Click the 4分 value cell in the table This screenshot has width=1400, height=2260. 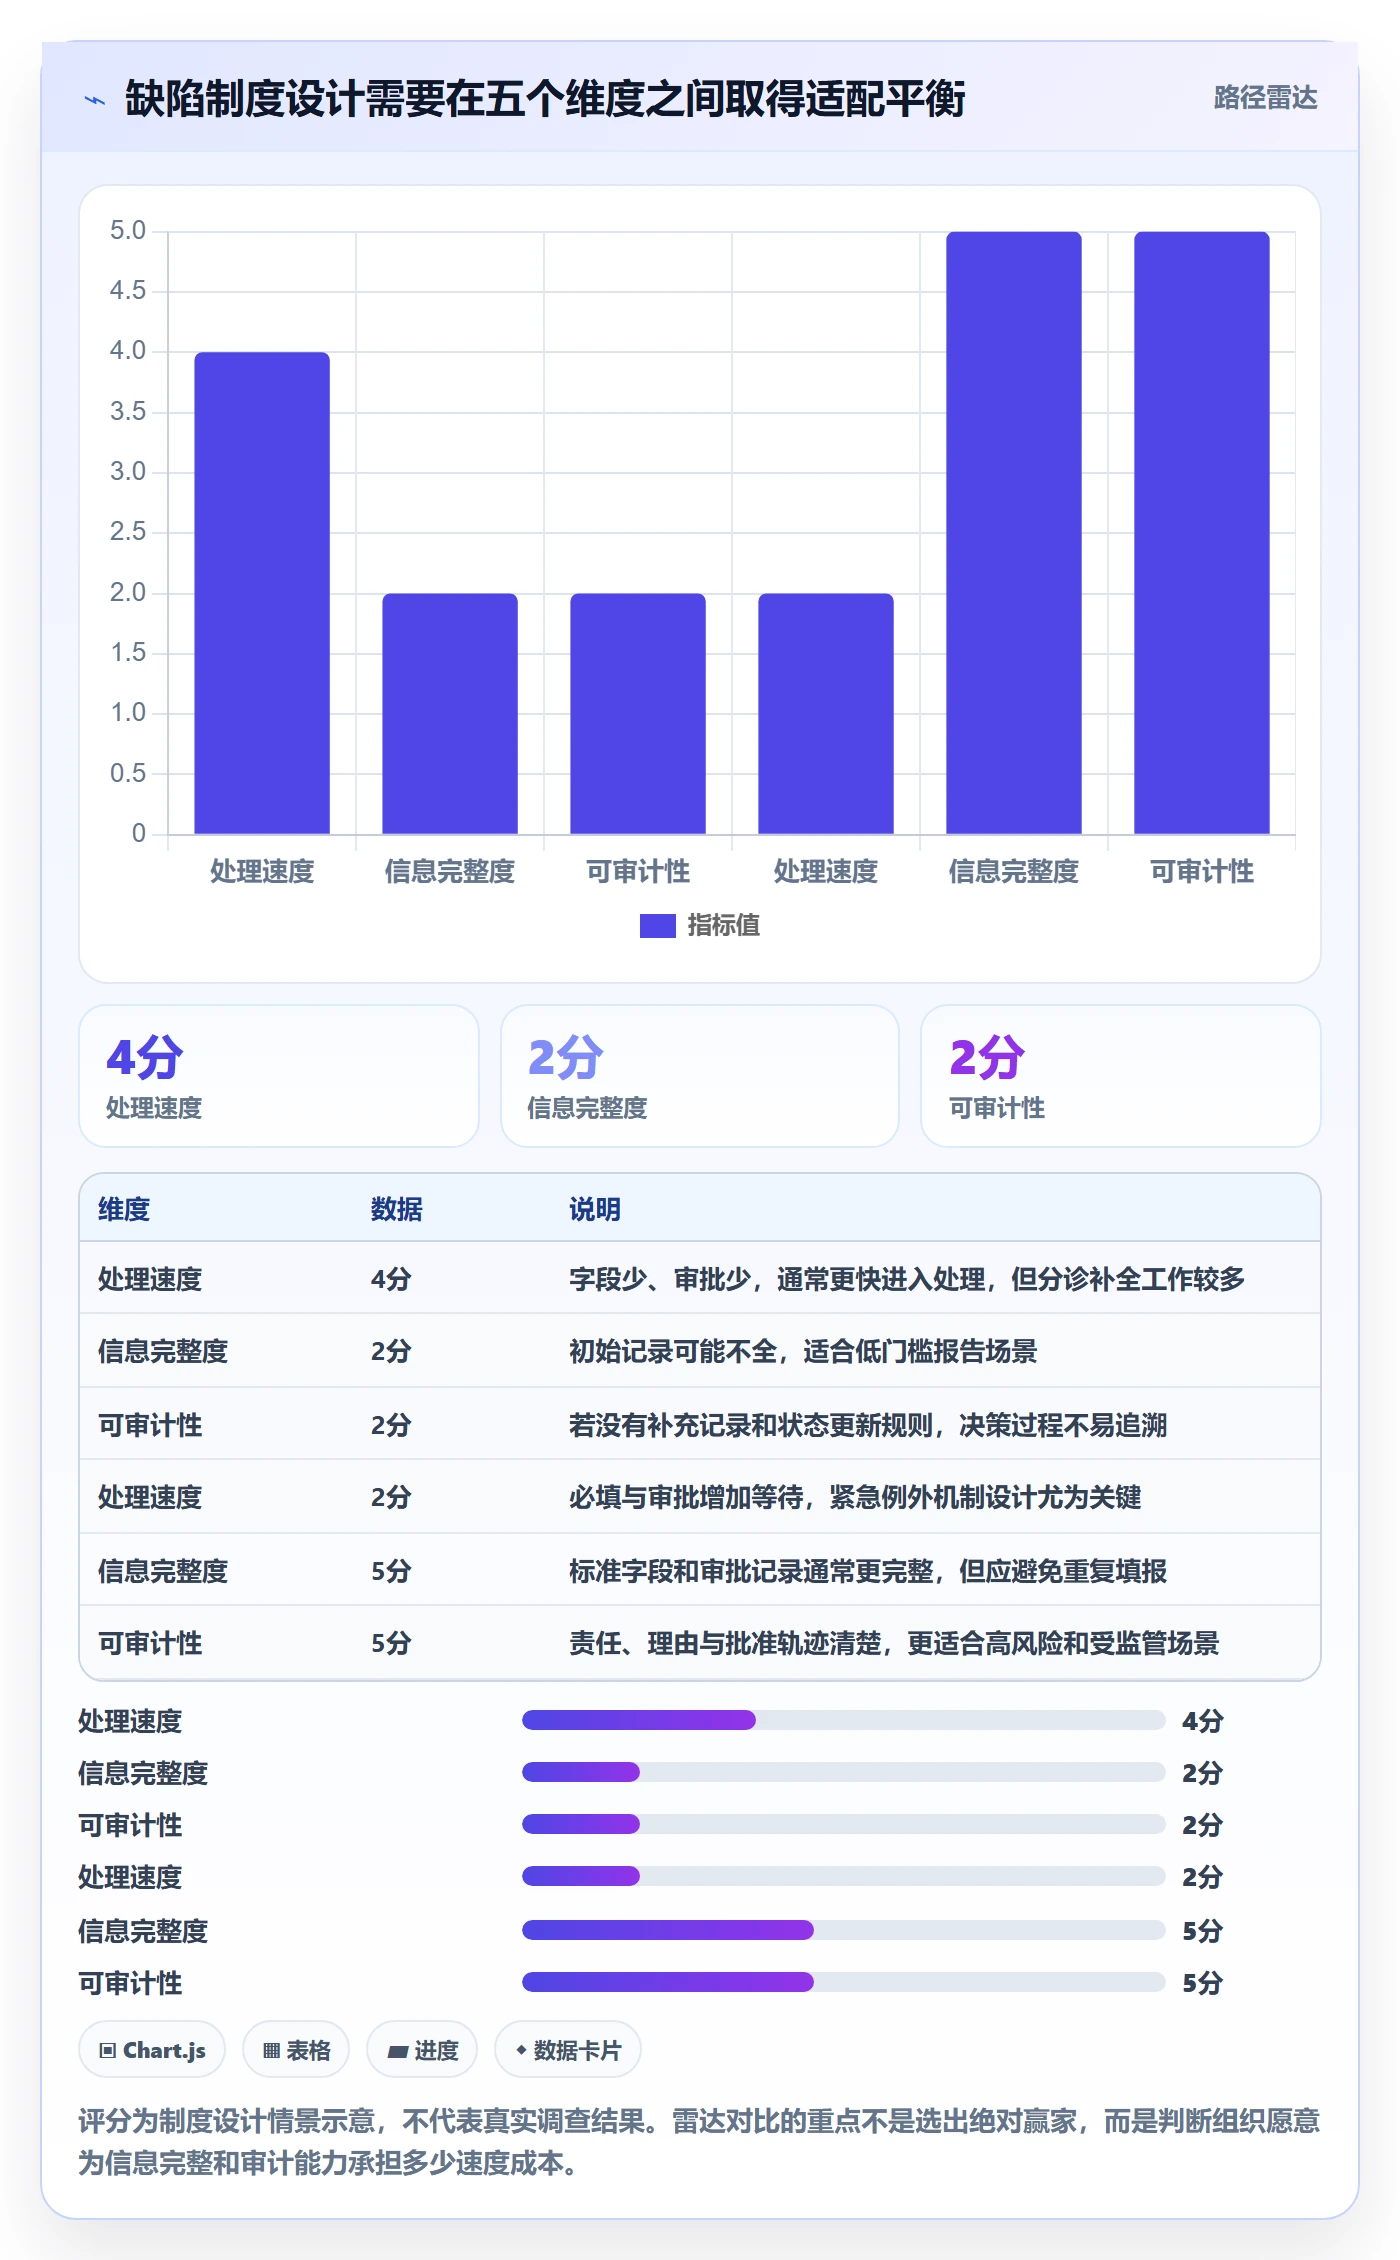tap(391, 1279)
